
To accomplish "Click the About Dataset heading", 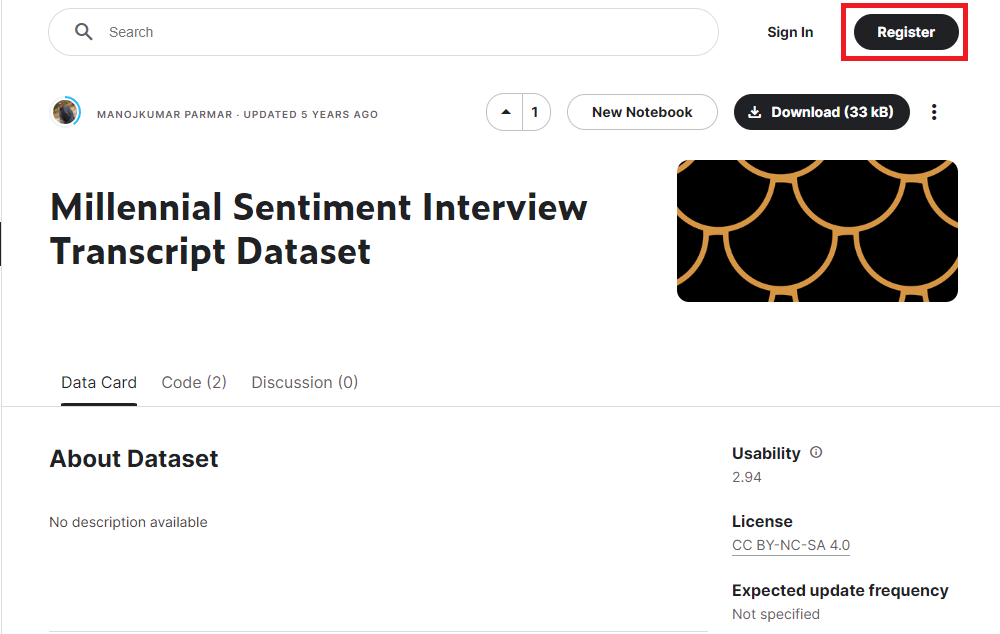I will coord(133,458).
